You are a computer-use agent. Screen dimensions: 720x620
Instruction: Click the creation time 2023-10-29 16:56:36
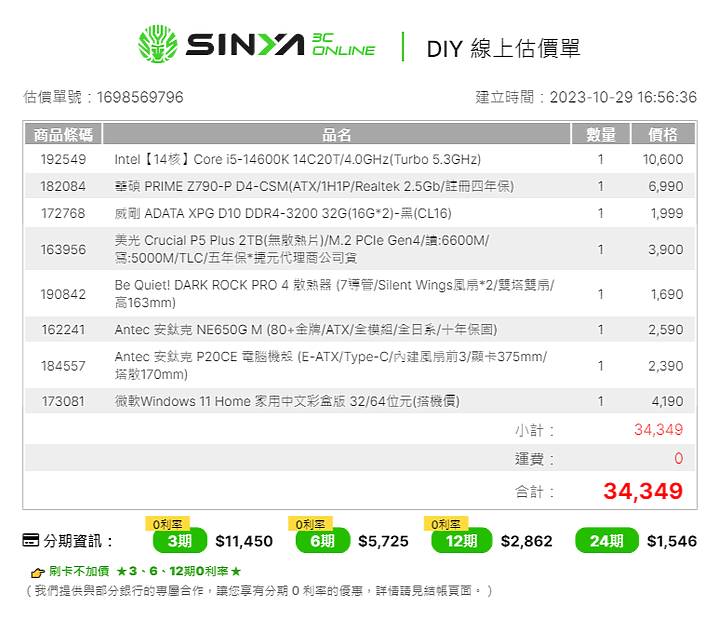tap(623, 97)
